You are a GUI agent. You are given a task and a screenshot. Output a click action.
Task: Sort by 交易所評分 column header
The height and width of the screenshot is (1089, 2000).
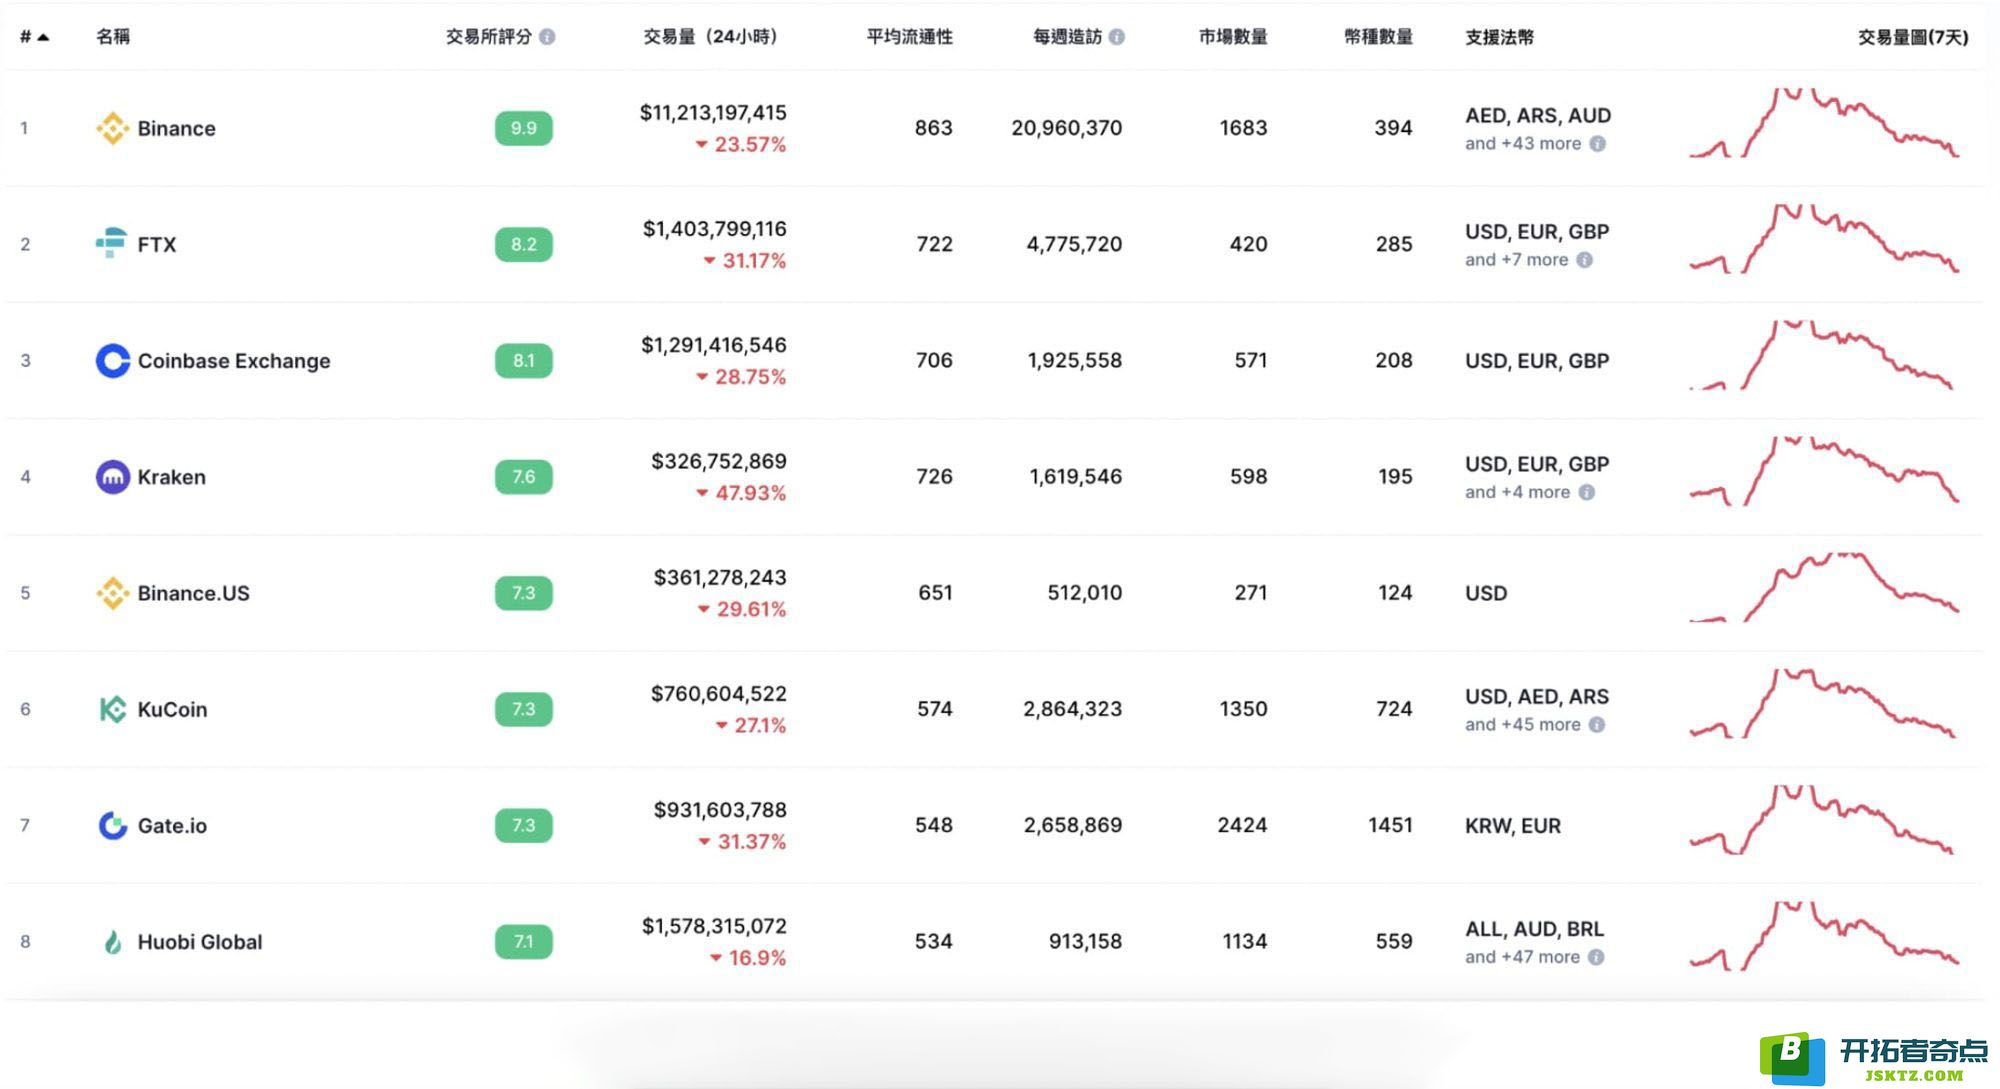tap(488, 37)
